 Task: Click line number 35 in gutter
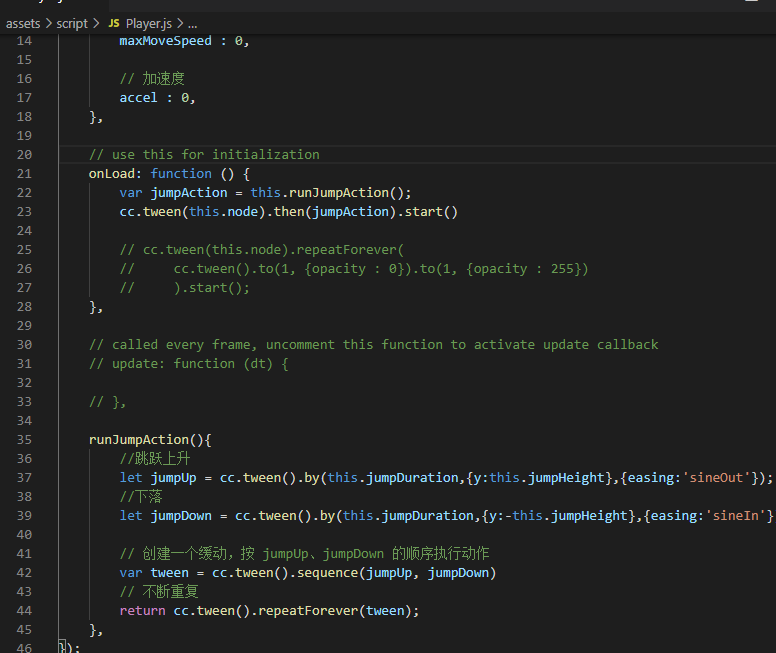(24, 440)
